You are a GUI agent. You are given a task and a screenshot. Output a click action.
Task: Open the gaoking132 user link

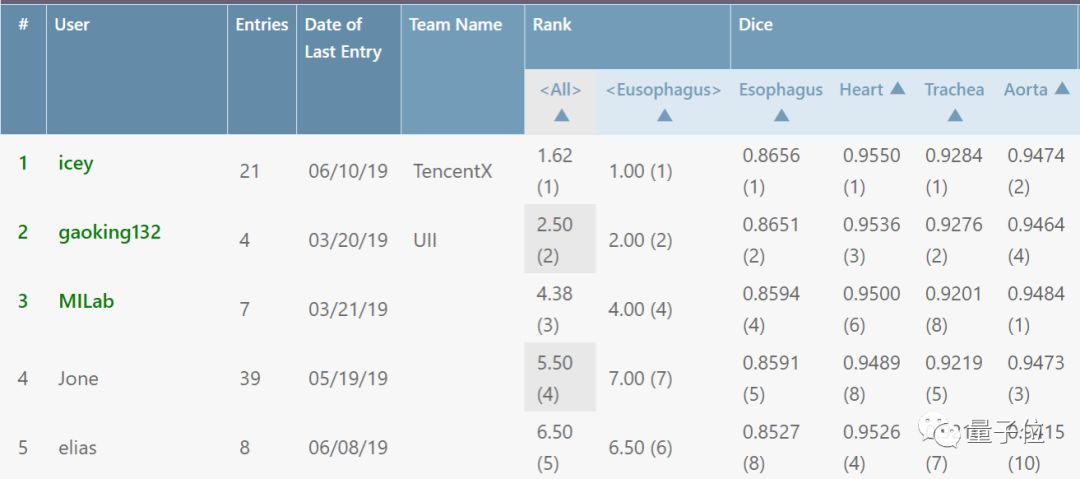(110, 232)
